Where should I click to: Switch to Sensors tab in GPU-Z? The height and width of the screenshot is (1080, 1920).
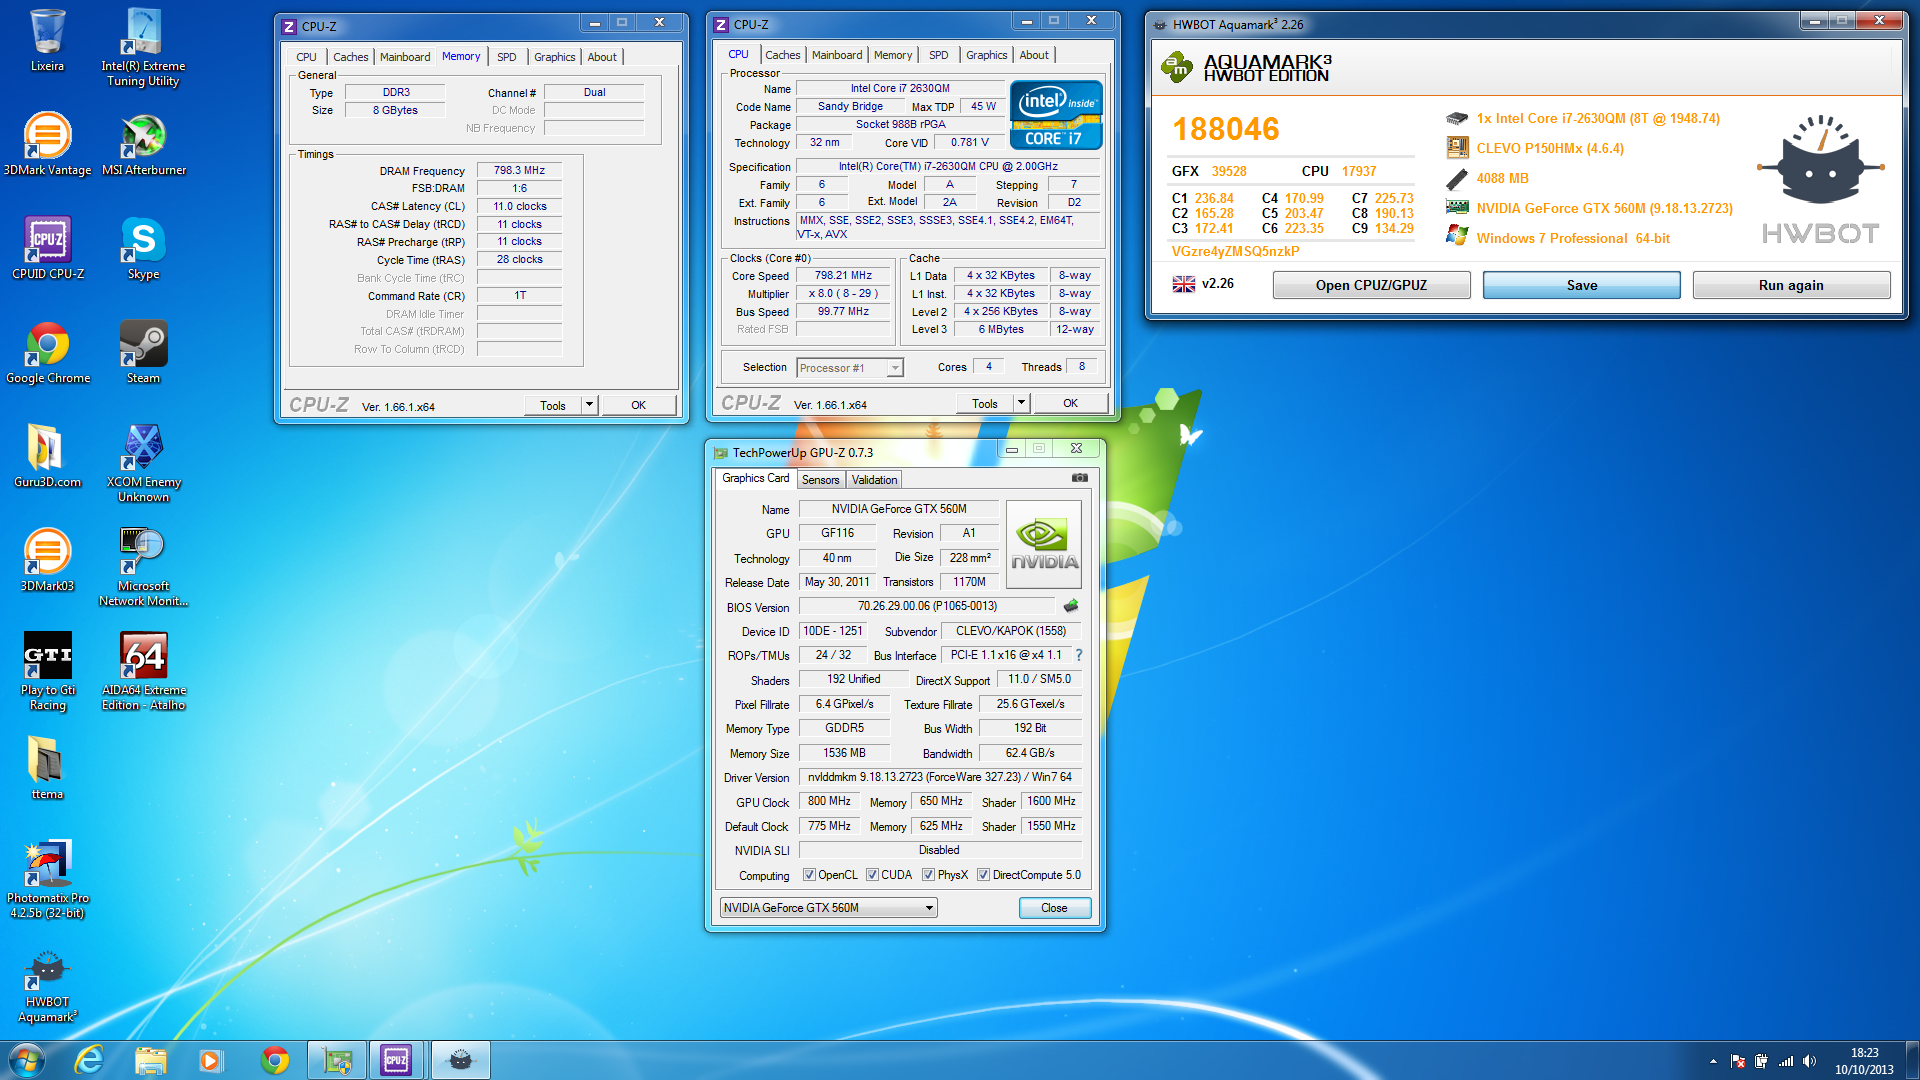pyautogui.click(x=820, y=480)
